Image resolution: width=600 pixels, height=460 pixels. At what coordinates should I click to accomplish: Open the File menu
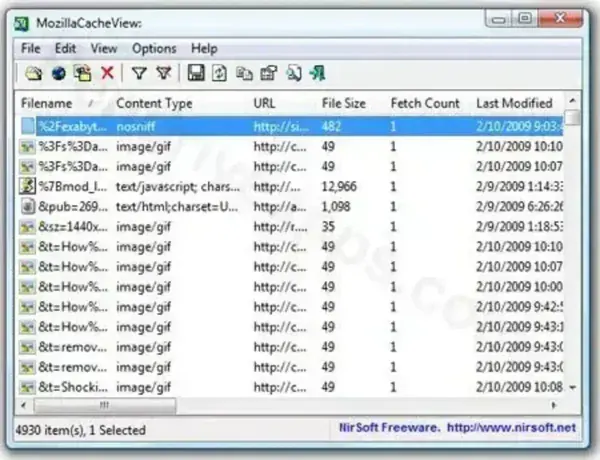[x=31, y=49]
